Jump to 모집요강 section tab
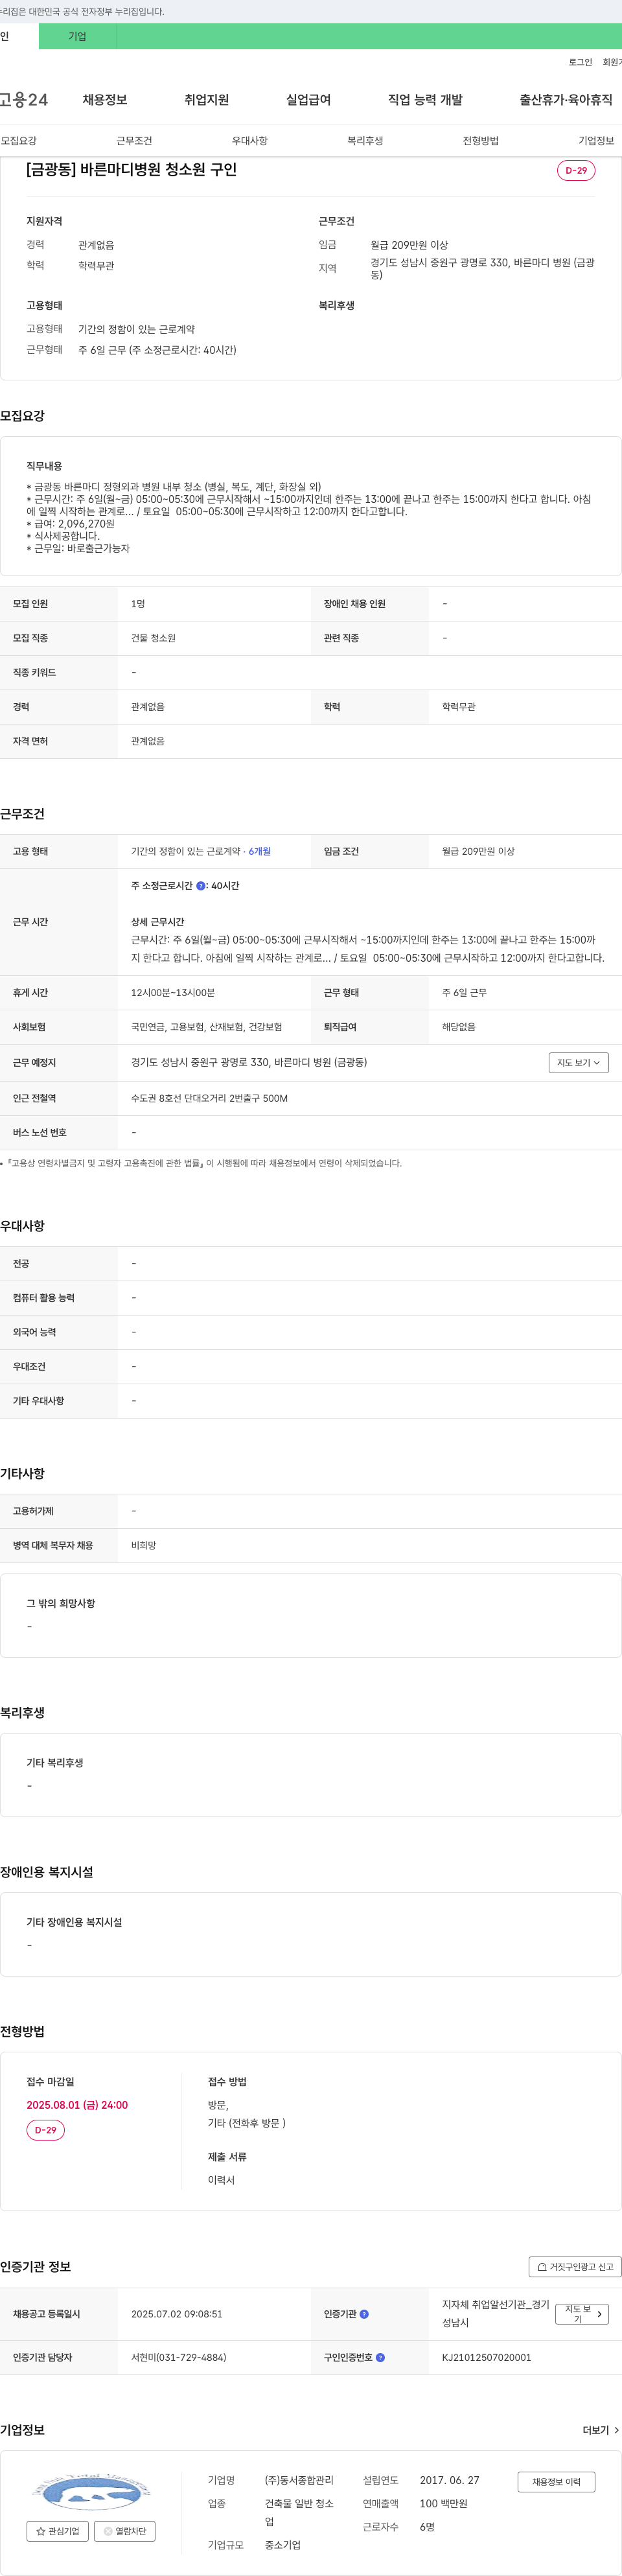Screen dimensions: 622x2576 pyautogui.click(x=19, y=141)
